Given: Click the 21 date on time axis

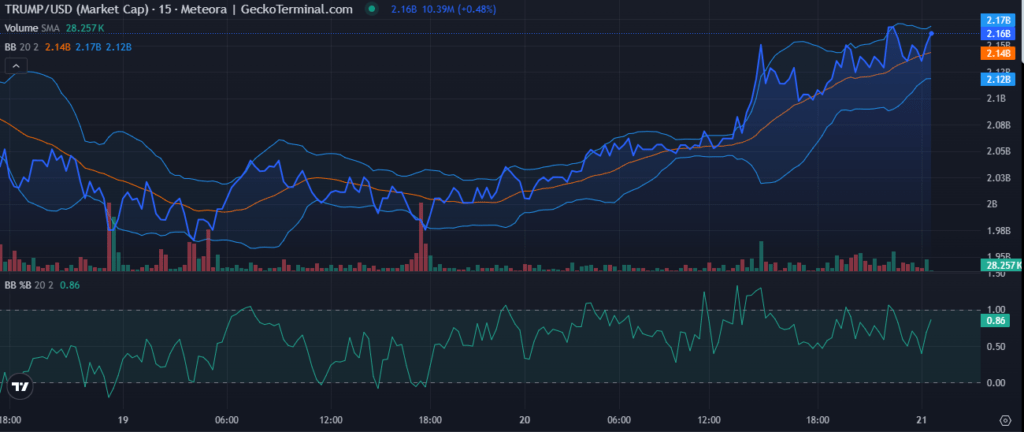Looking at the screenshot, I should tap(921, 419).
